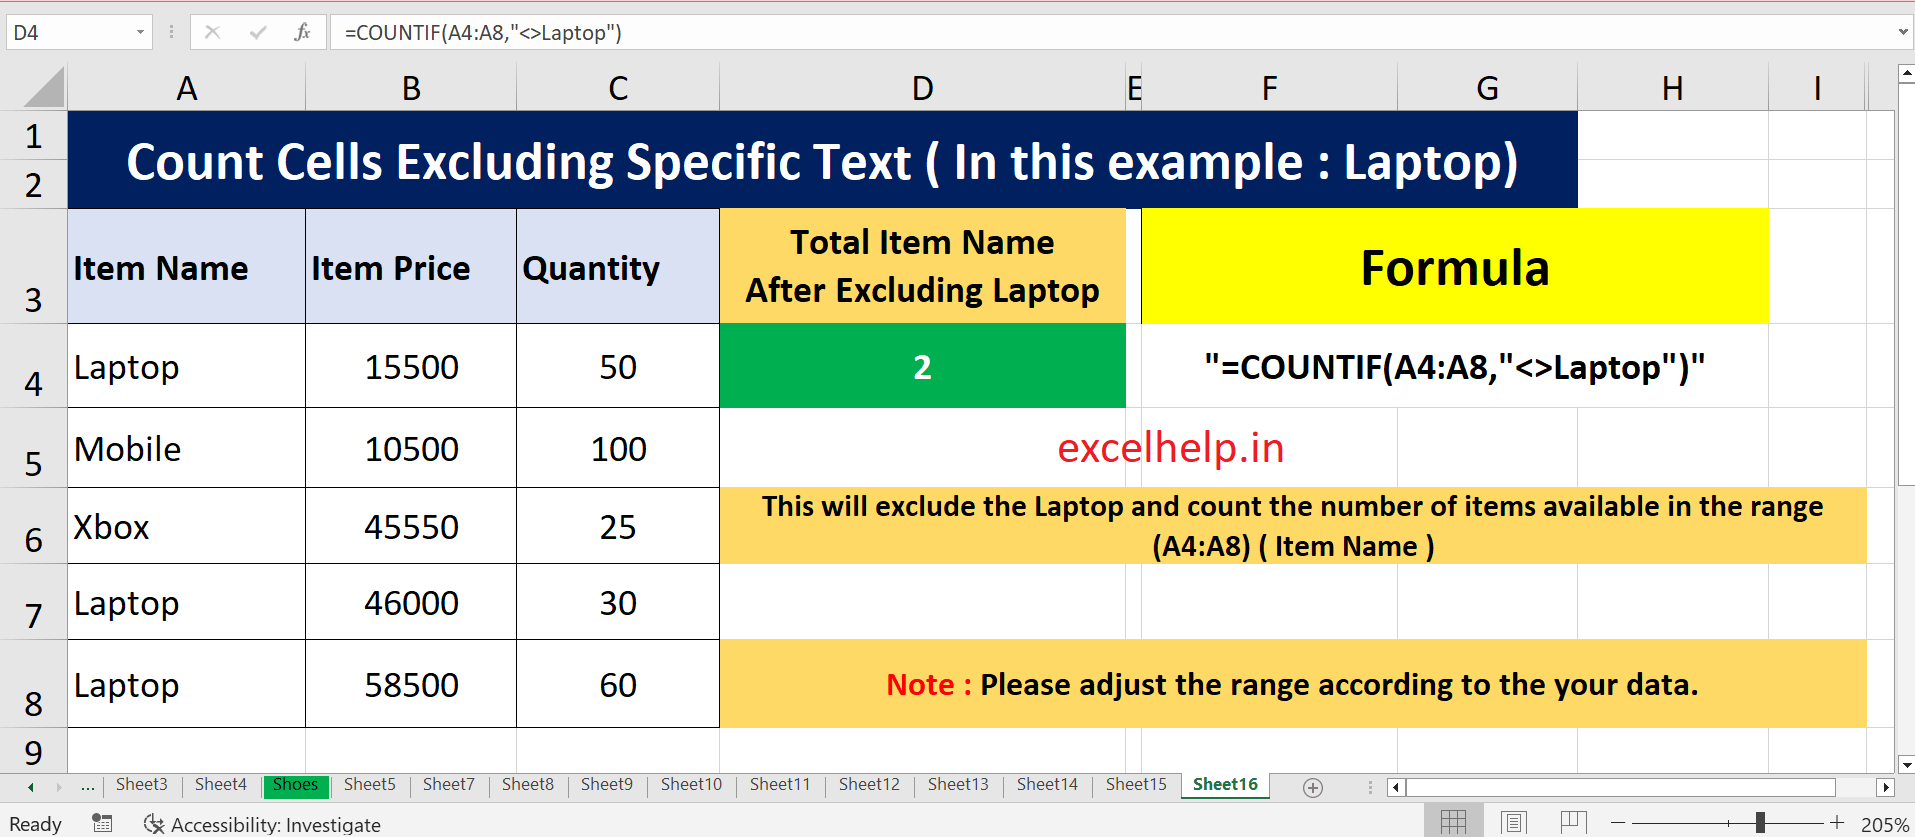This screenshot has height=837, width=1915.
Task: Click the Item Name header cell
Action: (186, 266)
